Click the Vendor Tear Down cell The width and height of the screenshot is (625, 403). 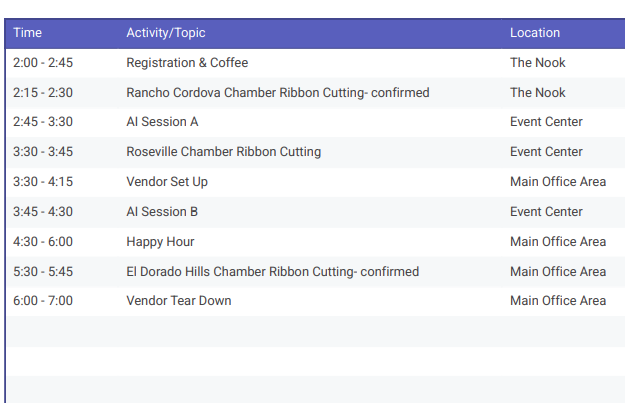click(x=178, y=301)
